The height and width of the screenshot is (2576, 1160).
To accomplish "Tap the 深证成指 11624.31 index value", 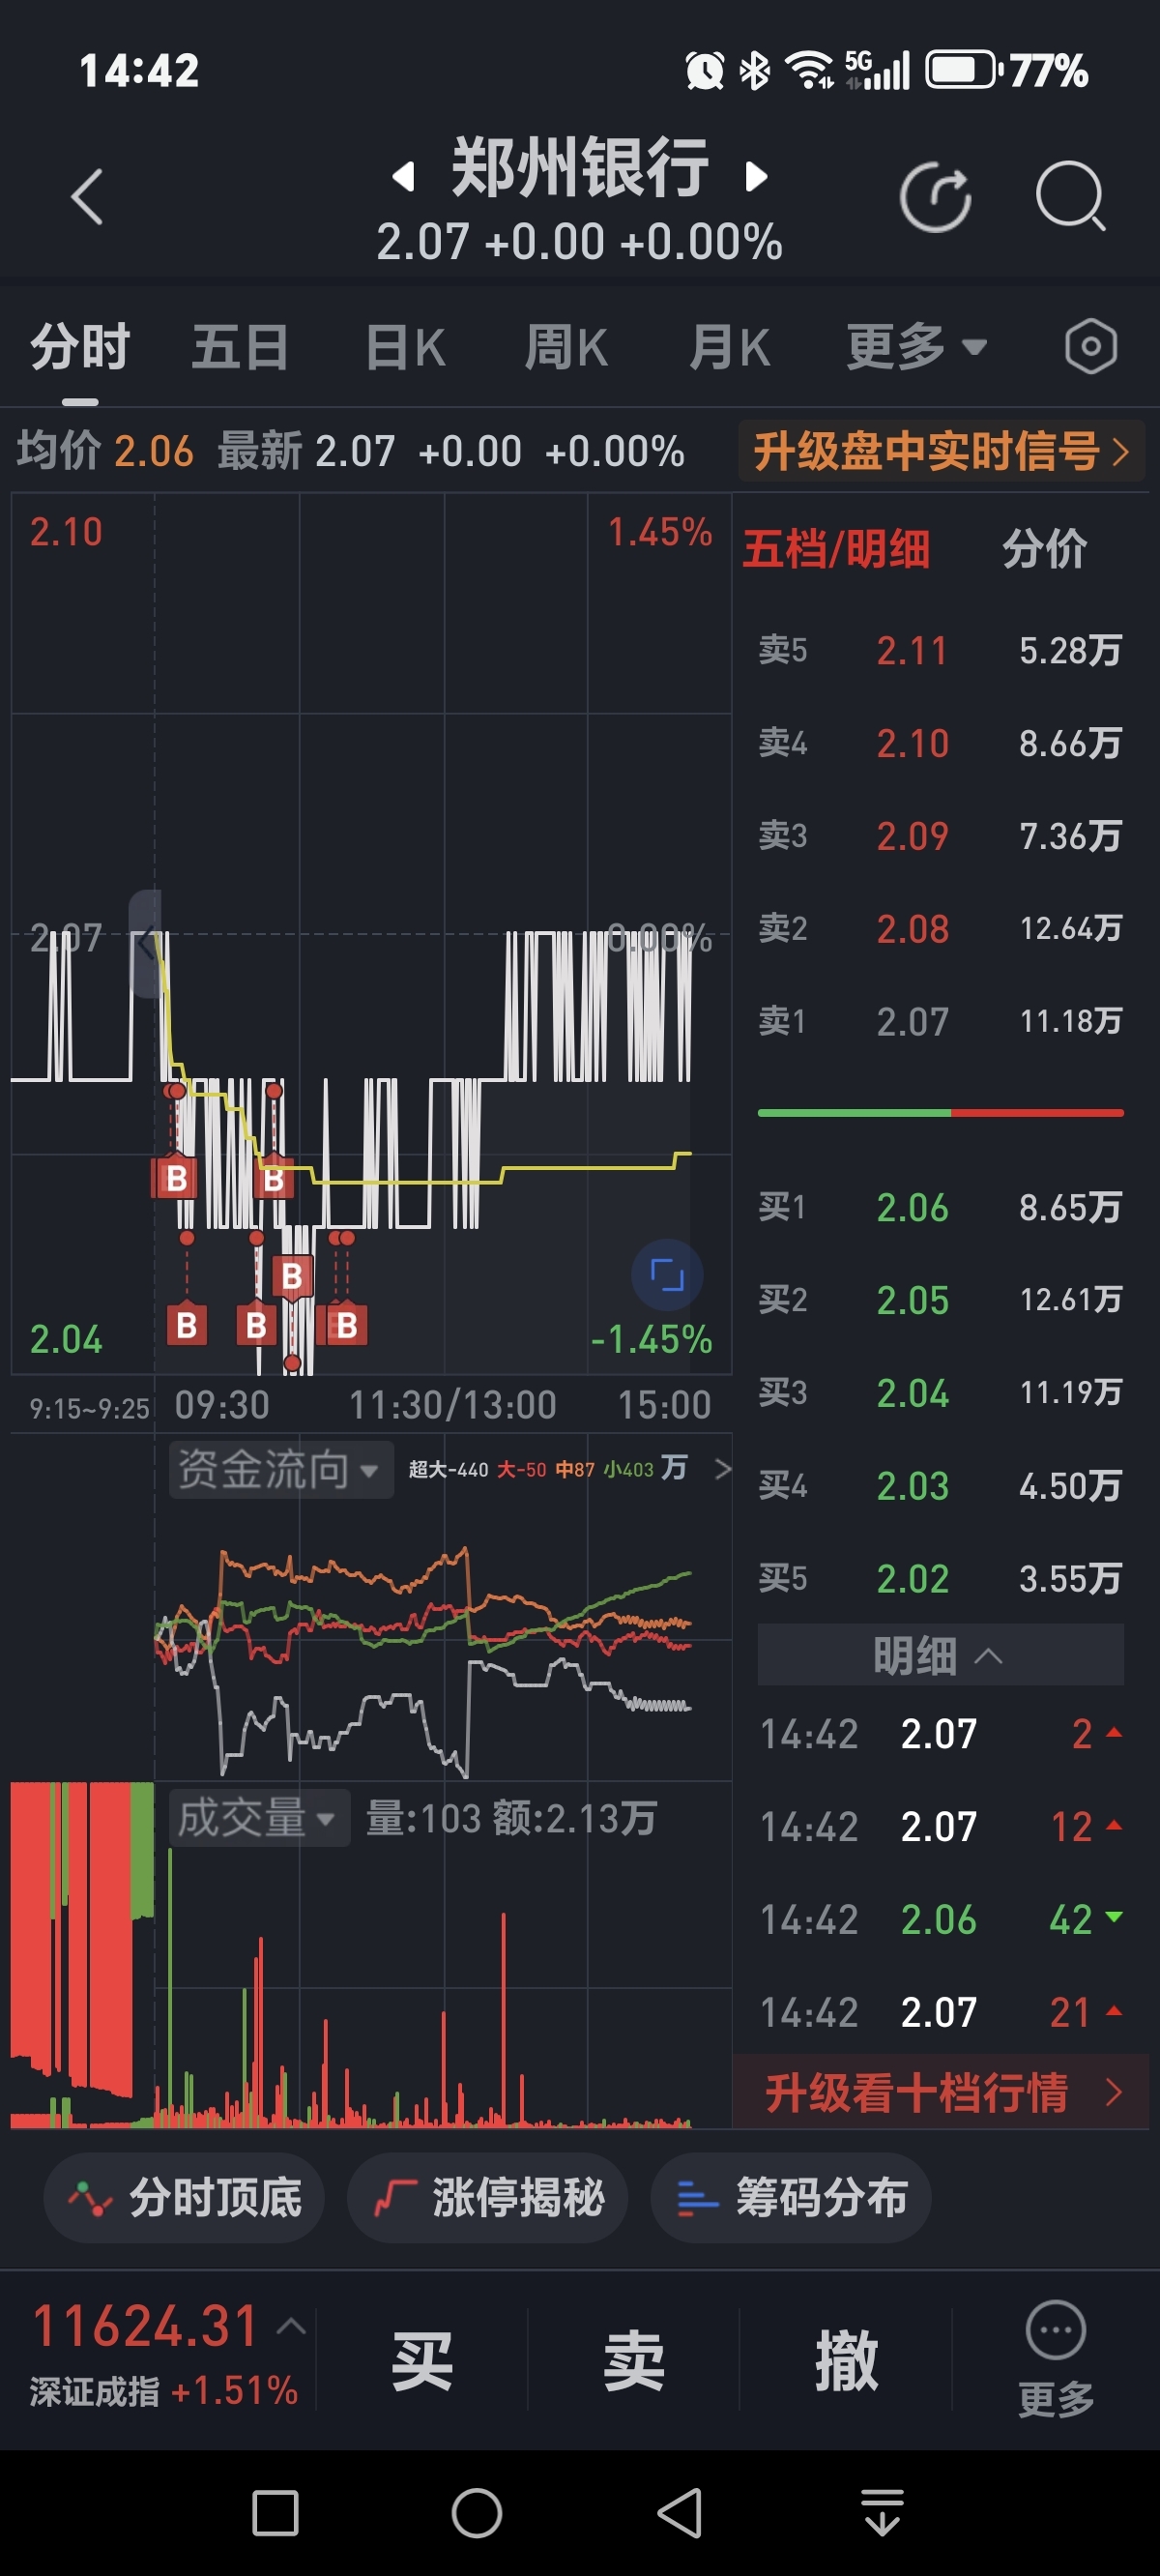I will click(x=146, y=2325).
